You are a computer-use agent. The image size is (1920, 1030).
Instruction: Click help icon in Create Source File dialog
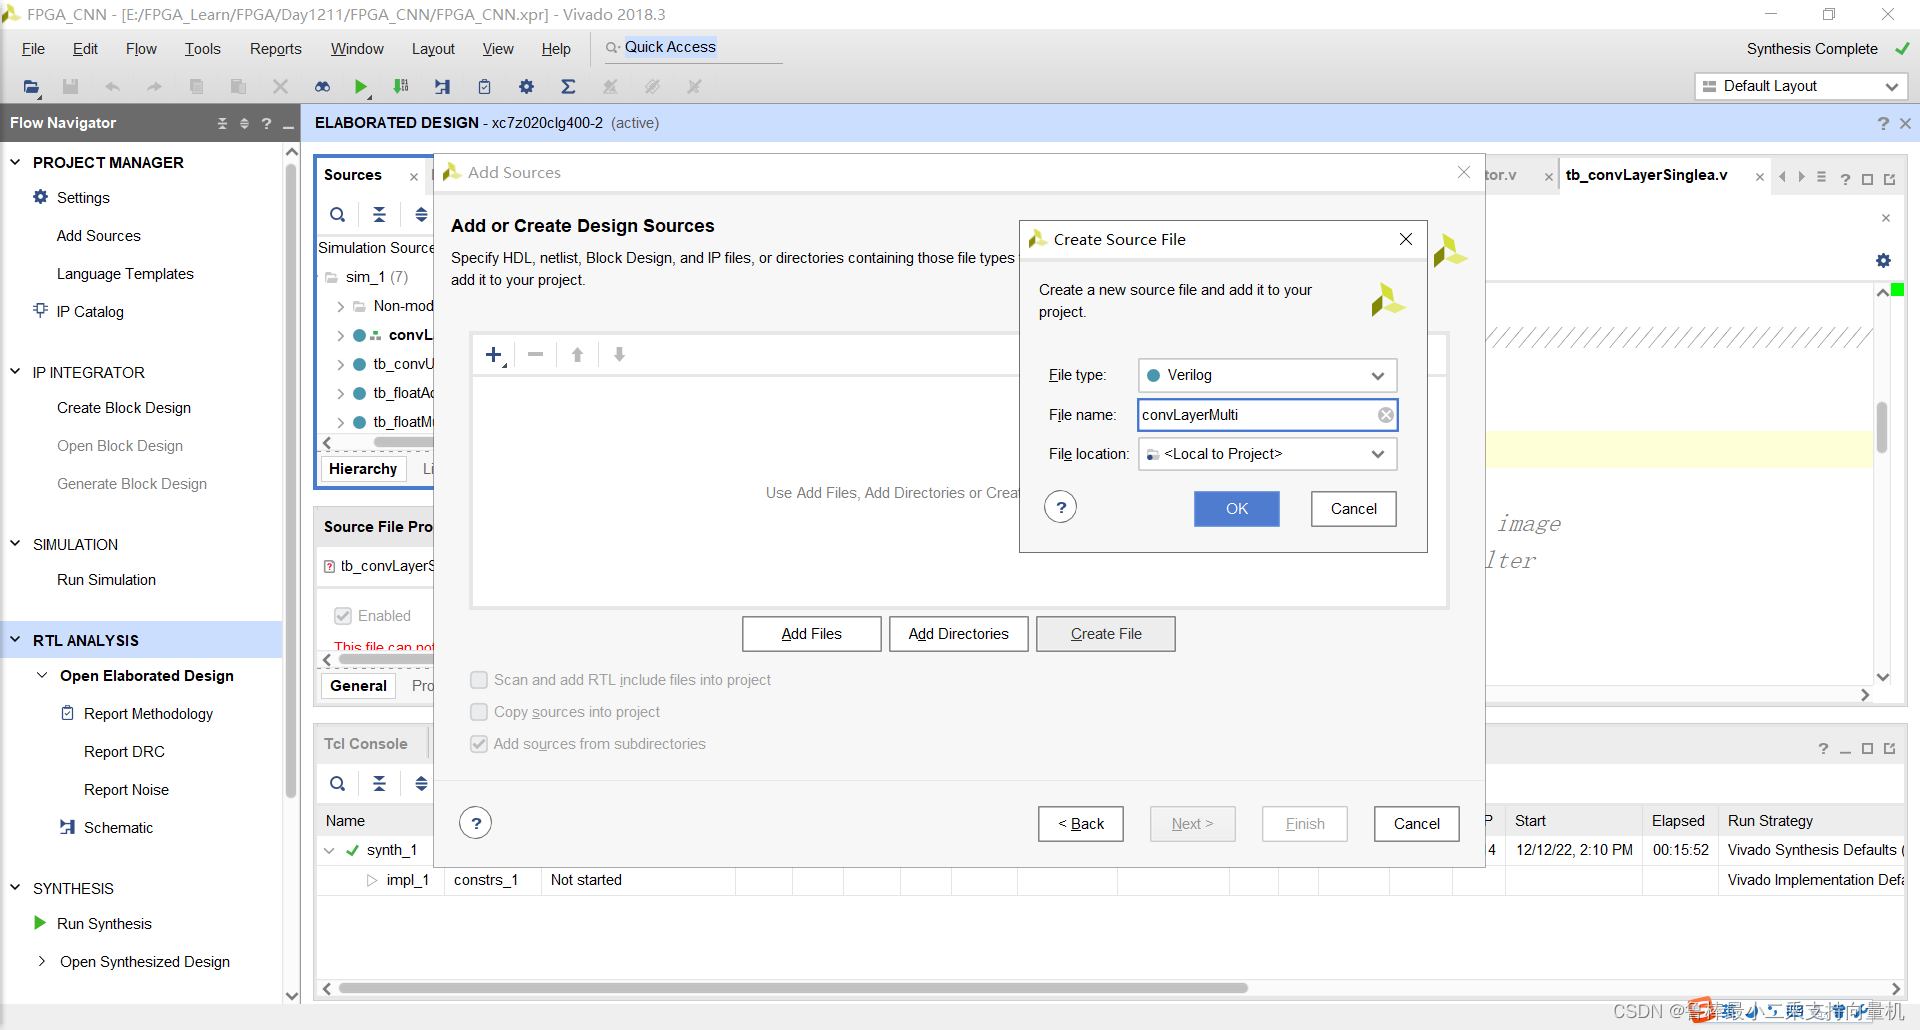[1061, 507]
